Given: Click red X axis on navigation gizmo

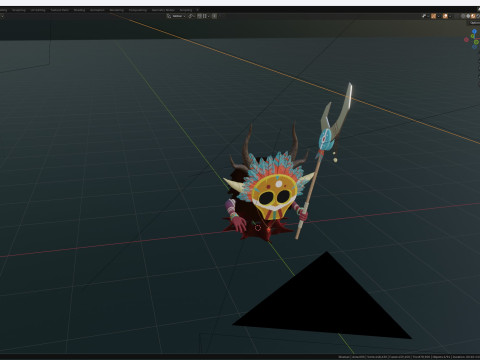Looking at the screenshot, I should click(x=466, y=40).
